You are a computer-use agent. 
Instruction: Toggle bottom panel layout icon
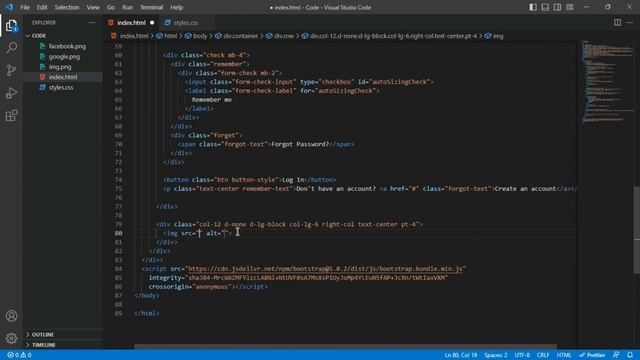[x=545, y=7]
